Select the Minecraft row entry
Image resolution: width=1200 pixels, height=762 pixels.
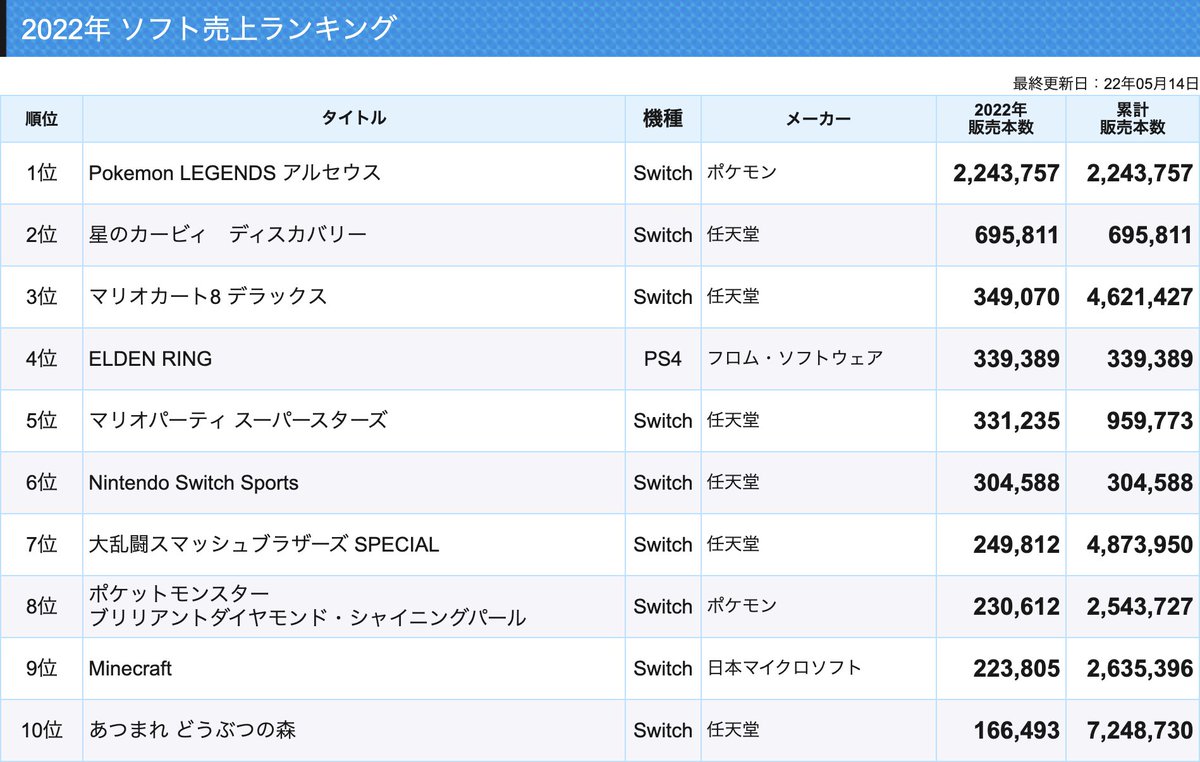pos(130,668)
